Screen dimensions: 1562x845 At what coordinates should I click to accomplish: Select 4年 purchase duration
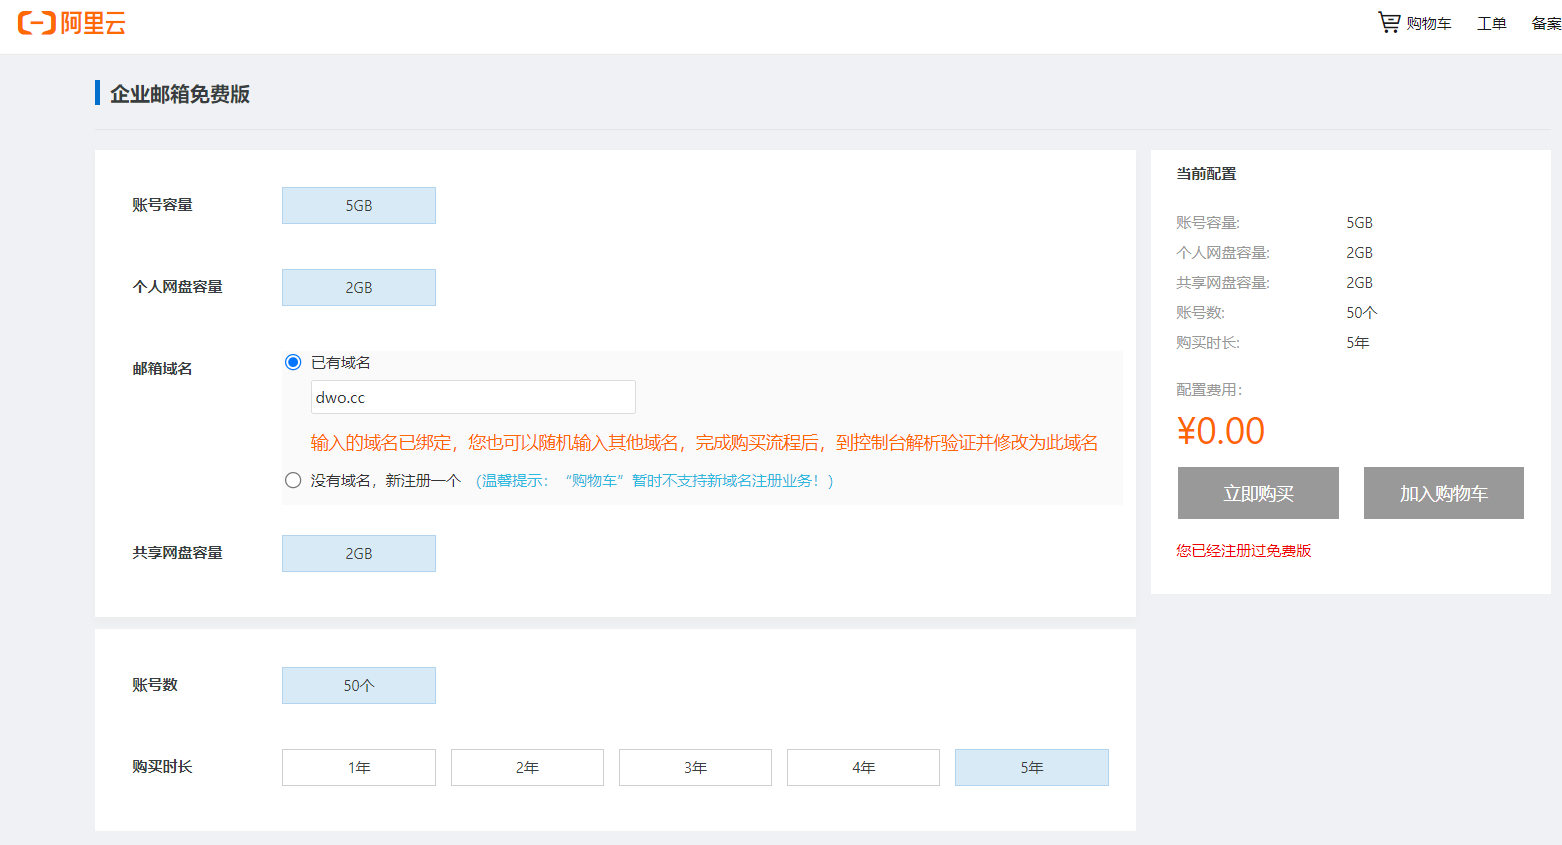point(863,767)
